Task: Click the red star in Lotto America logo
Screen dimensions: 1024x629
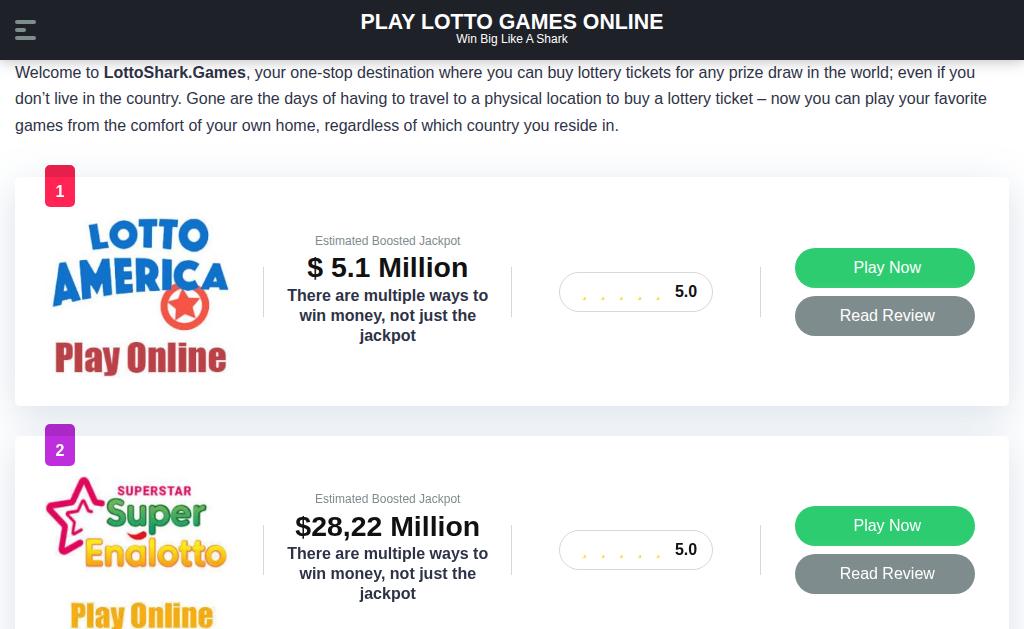Action: pos(185,305)
